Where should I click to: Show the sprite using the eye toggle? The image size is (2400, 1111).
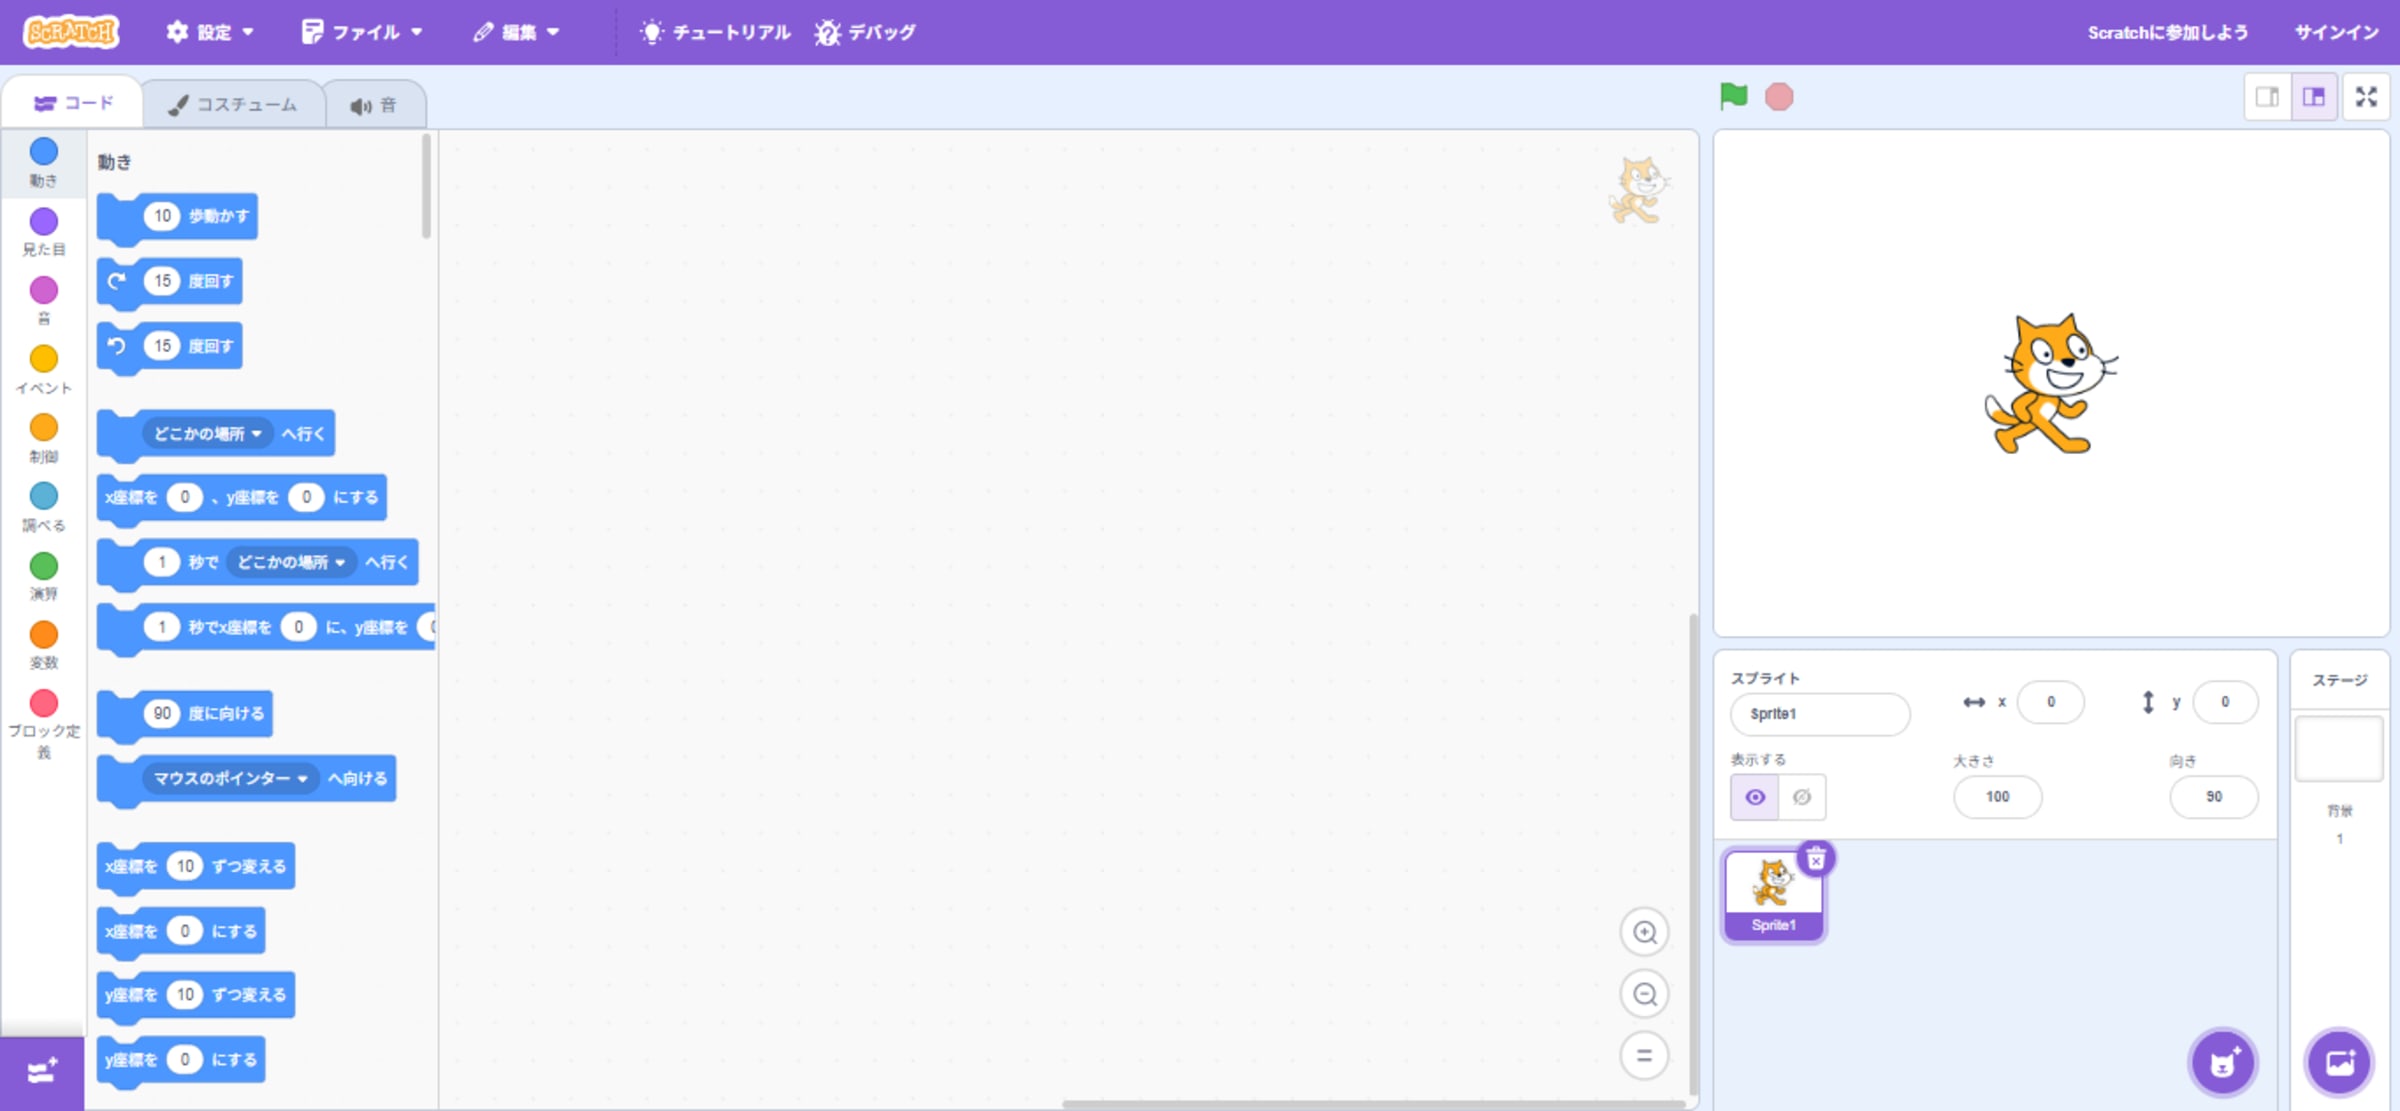point(1754,797)
